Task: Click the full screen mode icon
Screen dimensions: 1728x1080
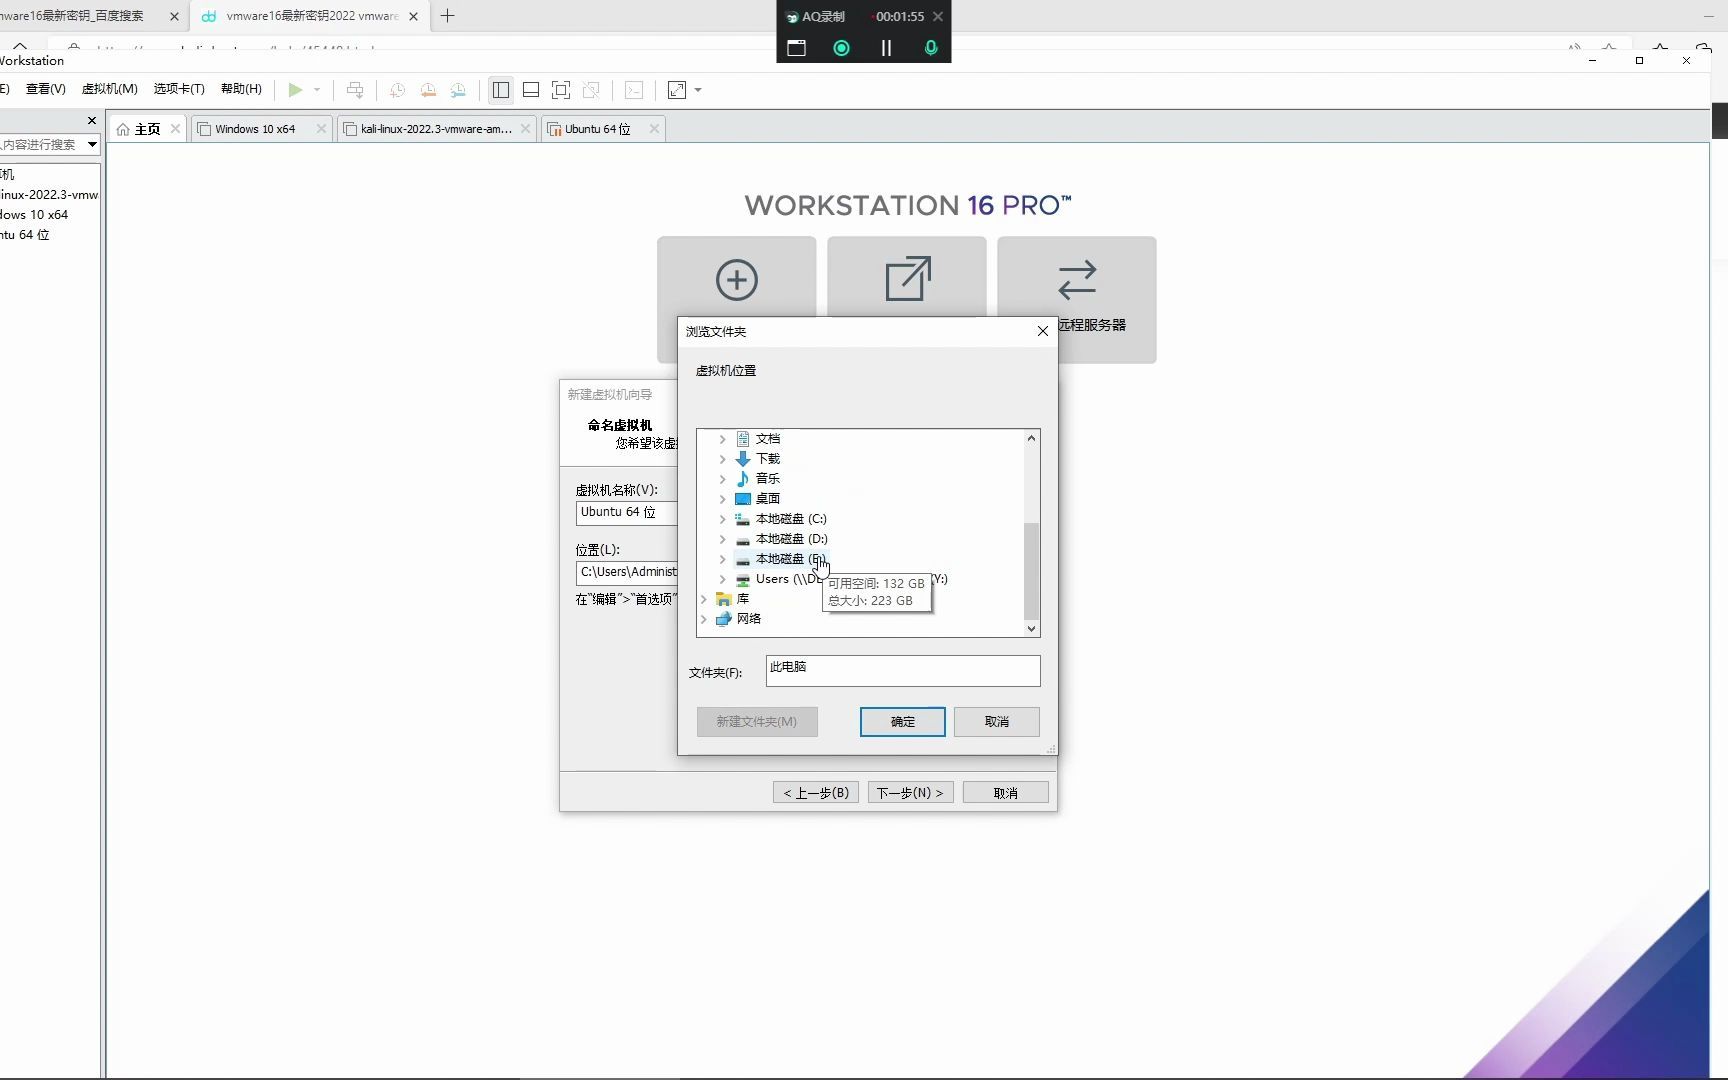Action: 561,90
